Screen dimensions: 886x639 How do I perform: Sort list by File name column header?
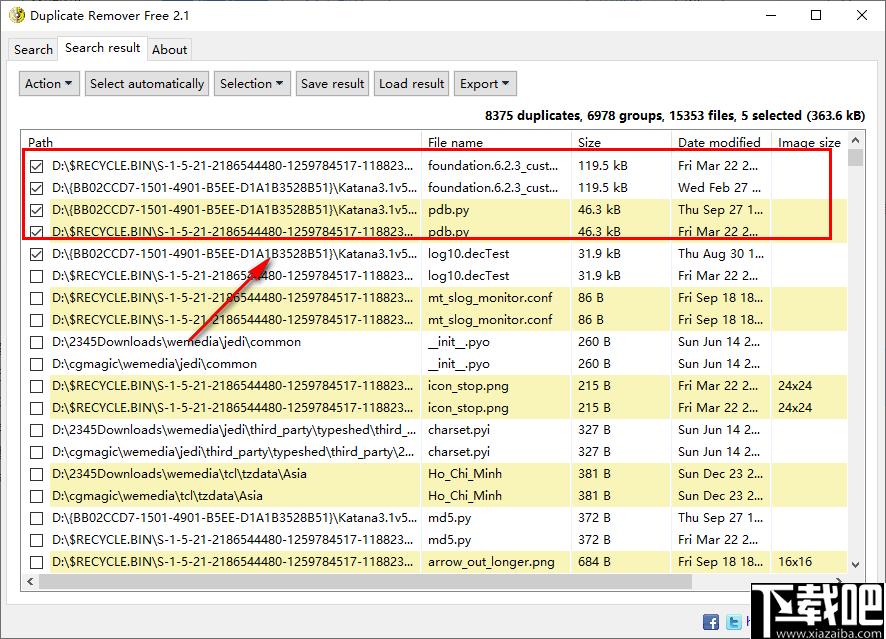click(x=496, y=142)
